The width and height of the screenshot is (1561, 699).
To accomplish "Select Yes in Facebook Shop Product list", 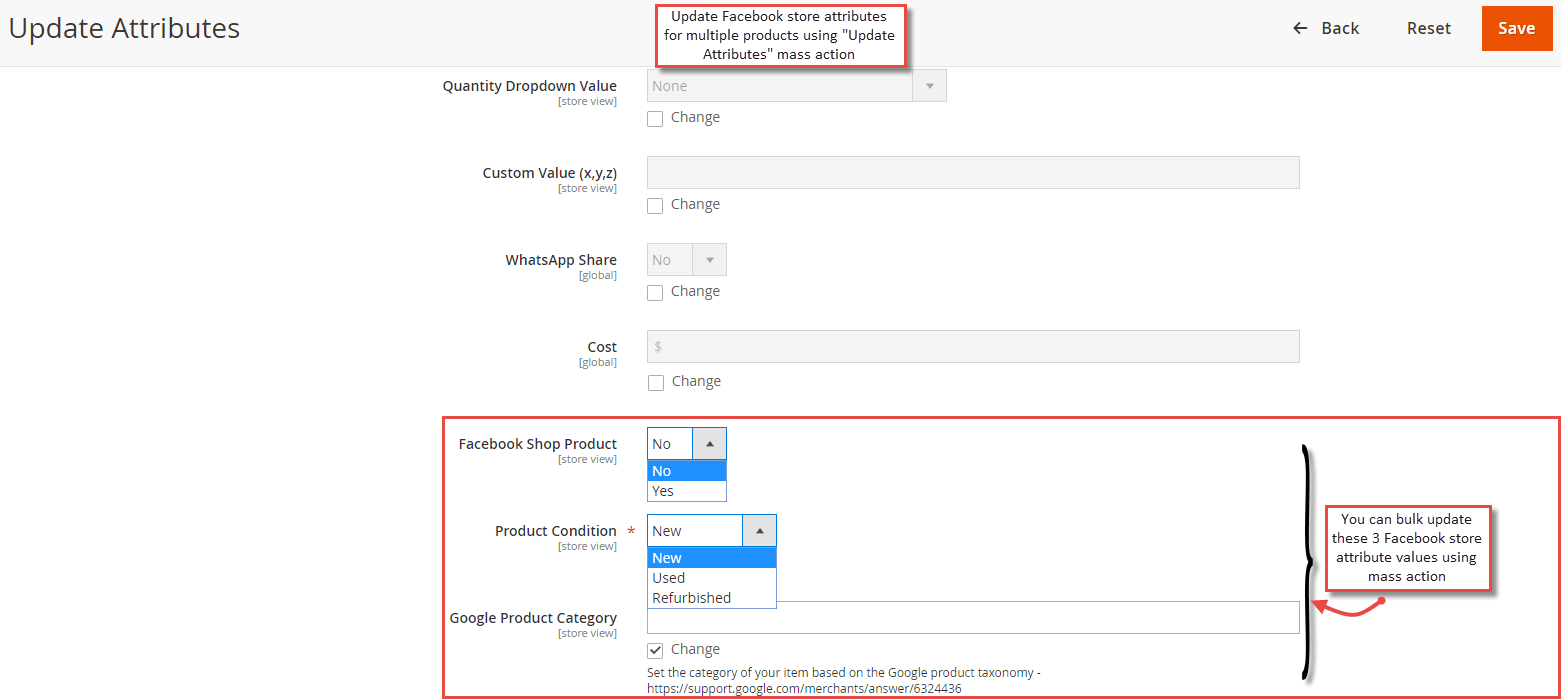I will tap(686, 491).
